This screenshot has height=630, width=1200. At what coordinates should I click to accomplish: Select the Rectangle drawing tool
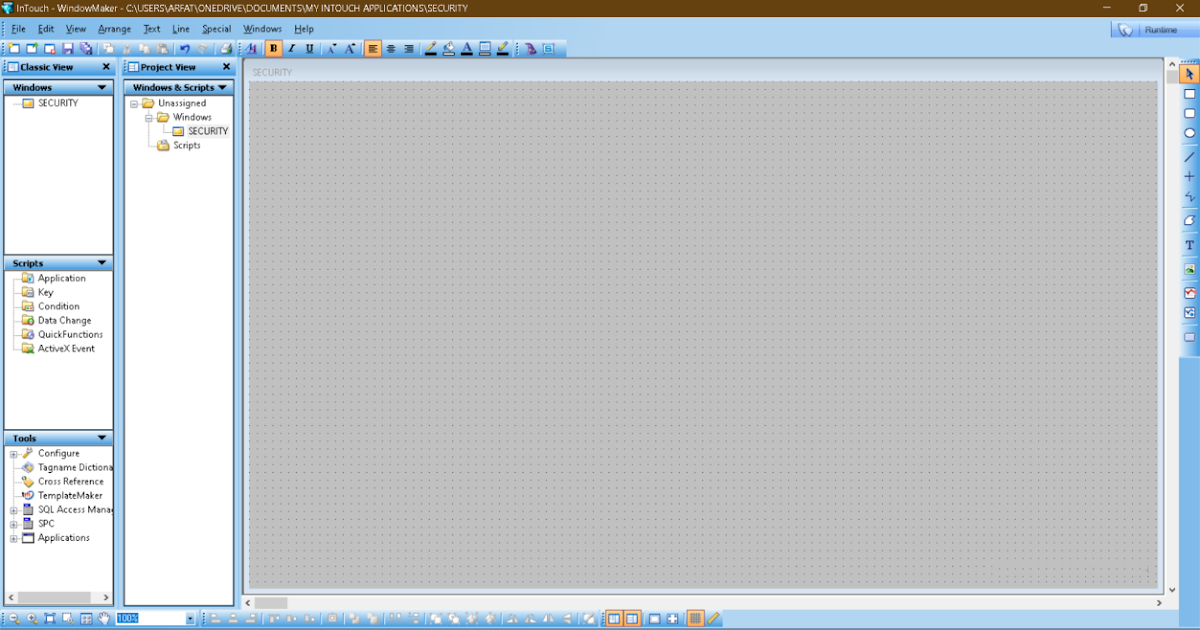pos(1189,93)
